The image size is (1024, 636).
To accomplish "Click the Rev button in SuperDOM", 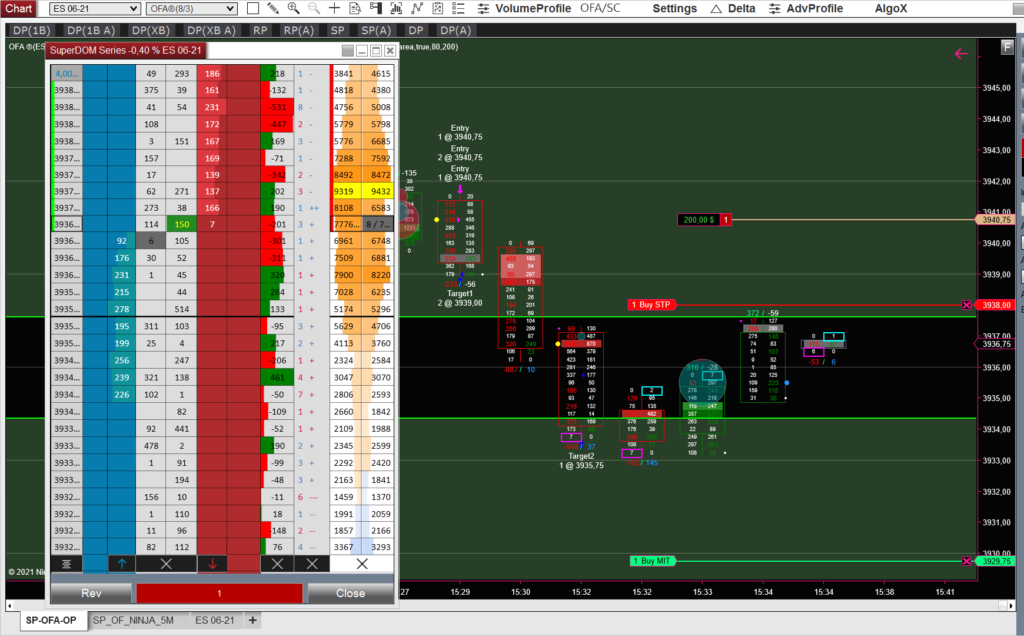I will [91, 593].
